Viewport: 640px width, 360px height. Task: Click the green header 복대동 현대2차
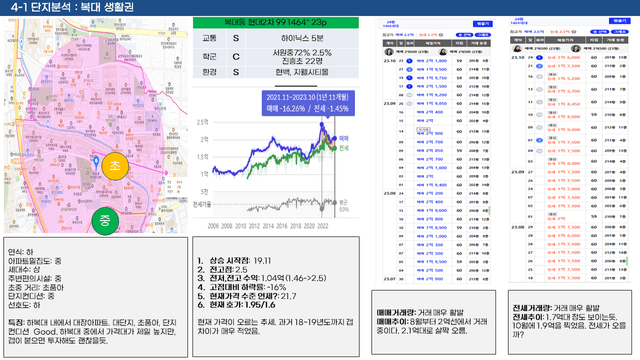point(276,22)
